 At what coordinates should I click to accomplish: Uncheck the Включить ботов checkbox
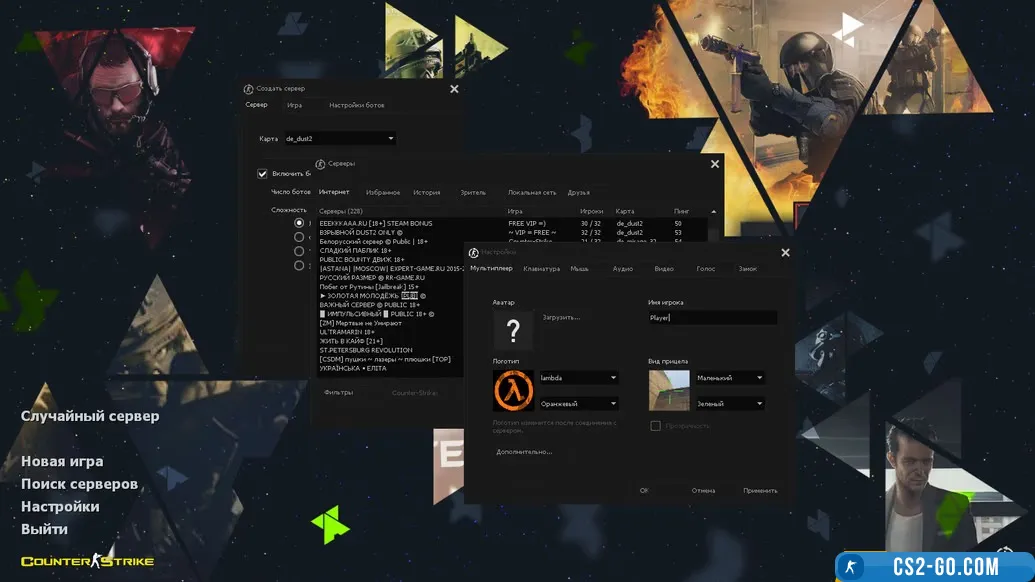[x=263, y=173]
